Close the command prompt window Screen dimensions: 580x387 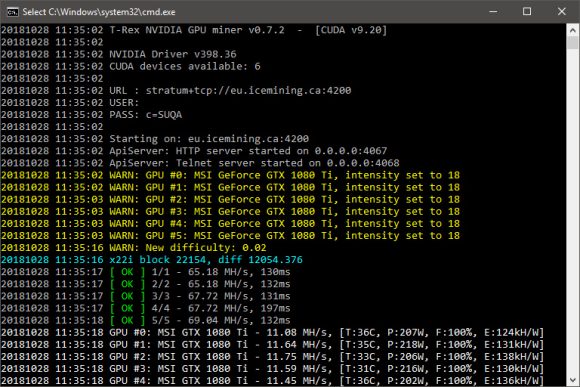click(562, 11)
